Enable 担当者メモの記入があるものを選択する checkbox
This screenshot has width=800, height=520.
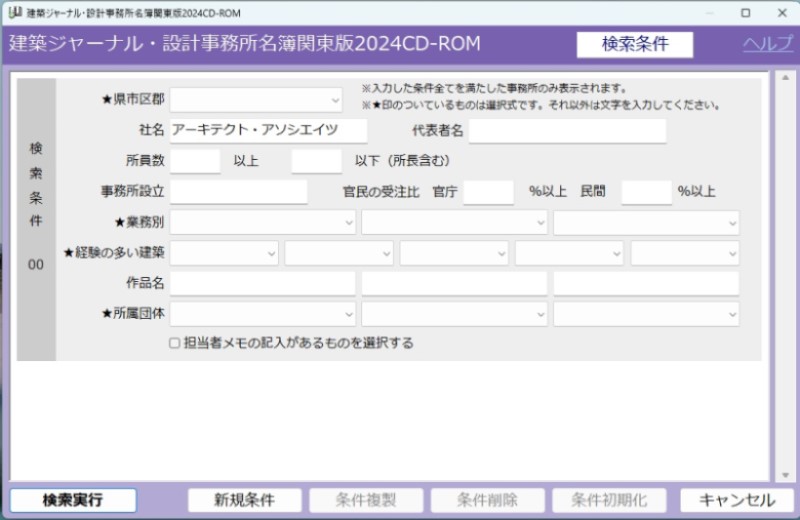pos(175,343)
